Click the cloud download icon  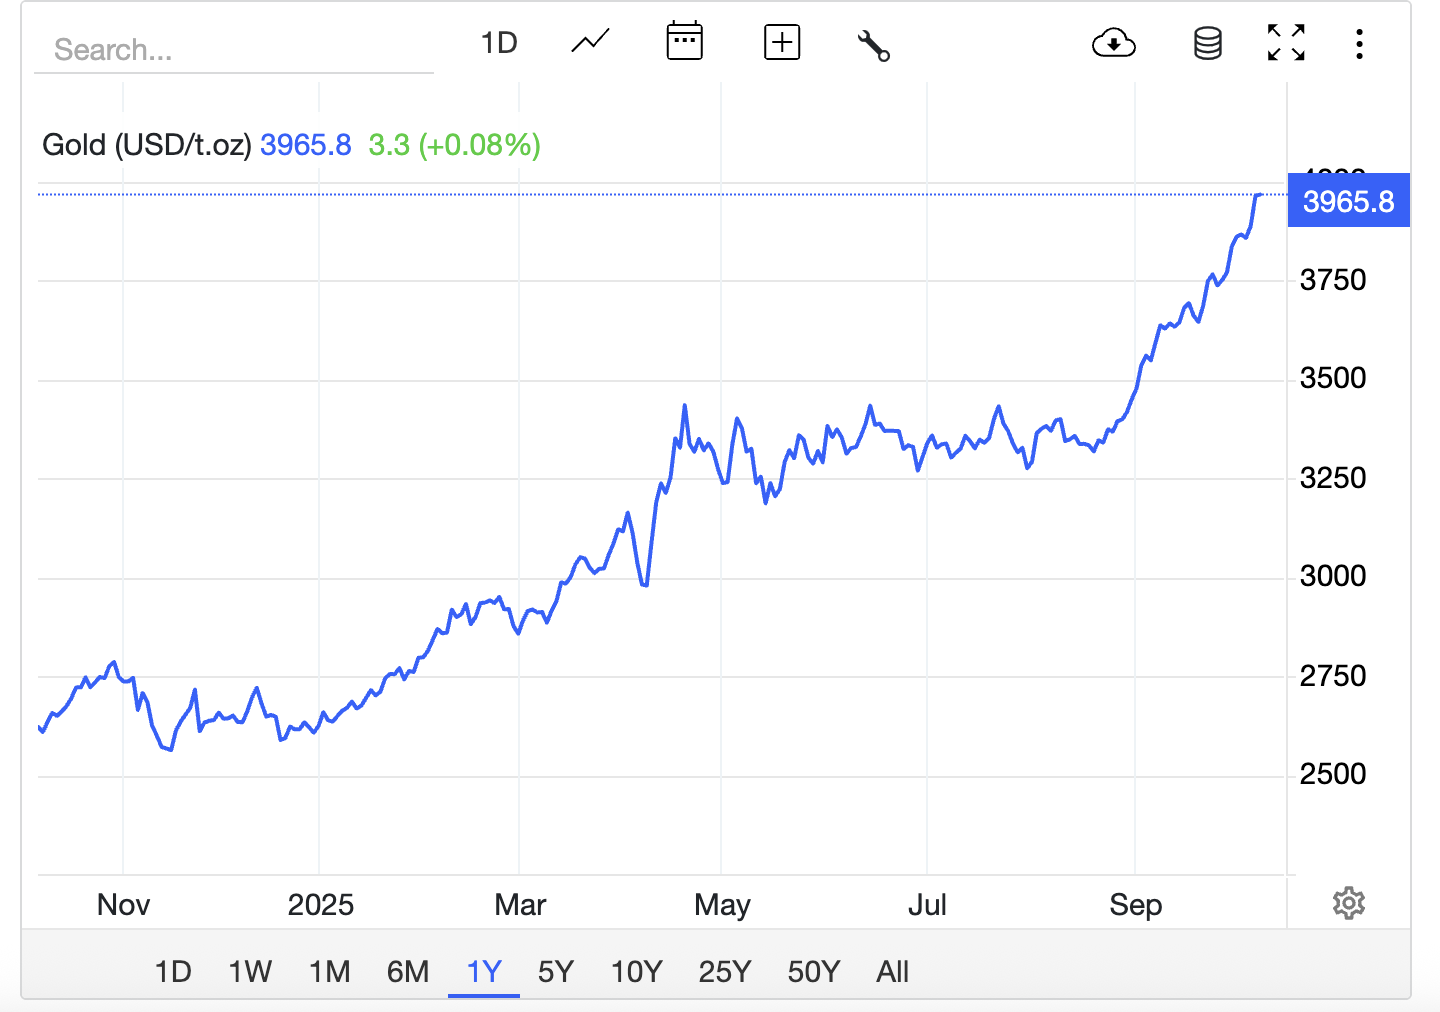click(x=1113, y=44)
